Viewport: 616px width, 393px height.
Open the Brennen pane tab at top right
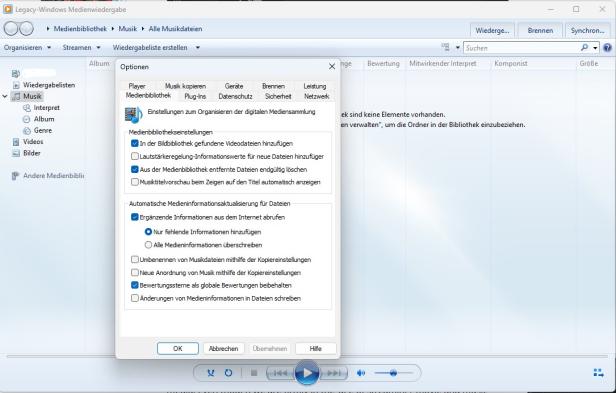(x=540, y=30)
